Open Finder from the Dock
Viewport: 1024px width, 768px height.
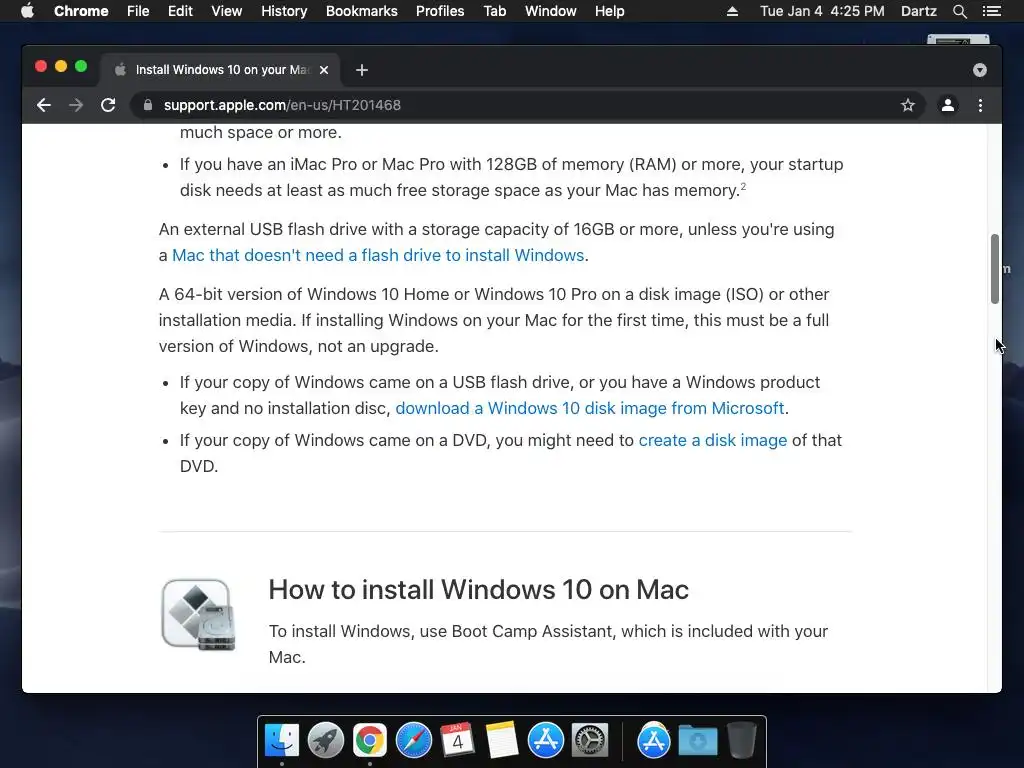pos(281,741)
